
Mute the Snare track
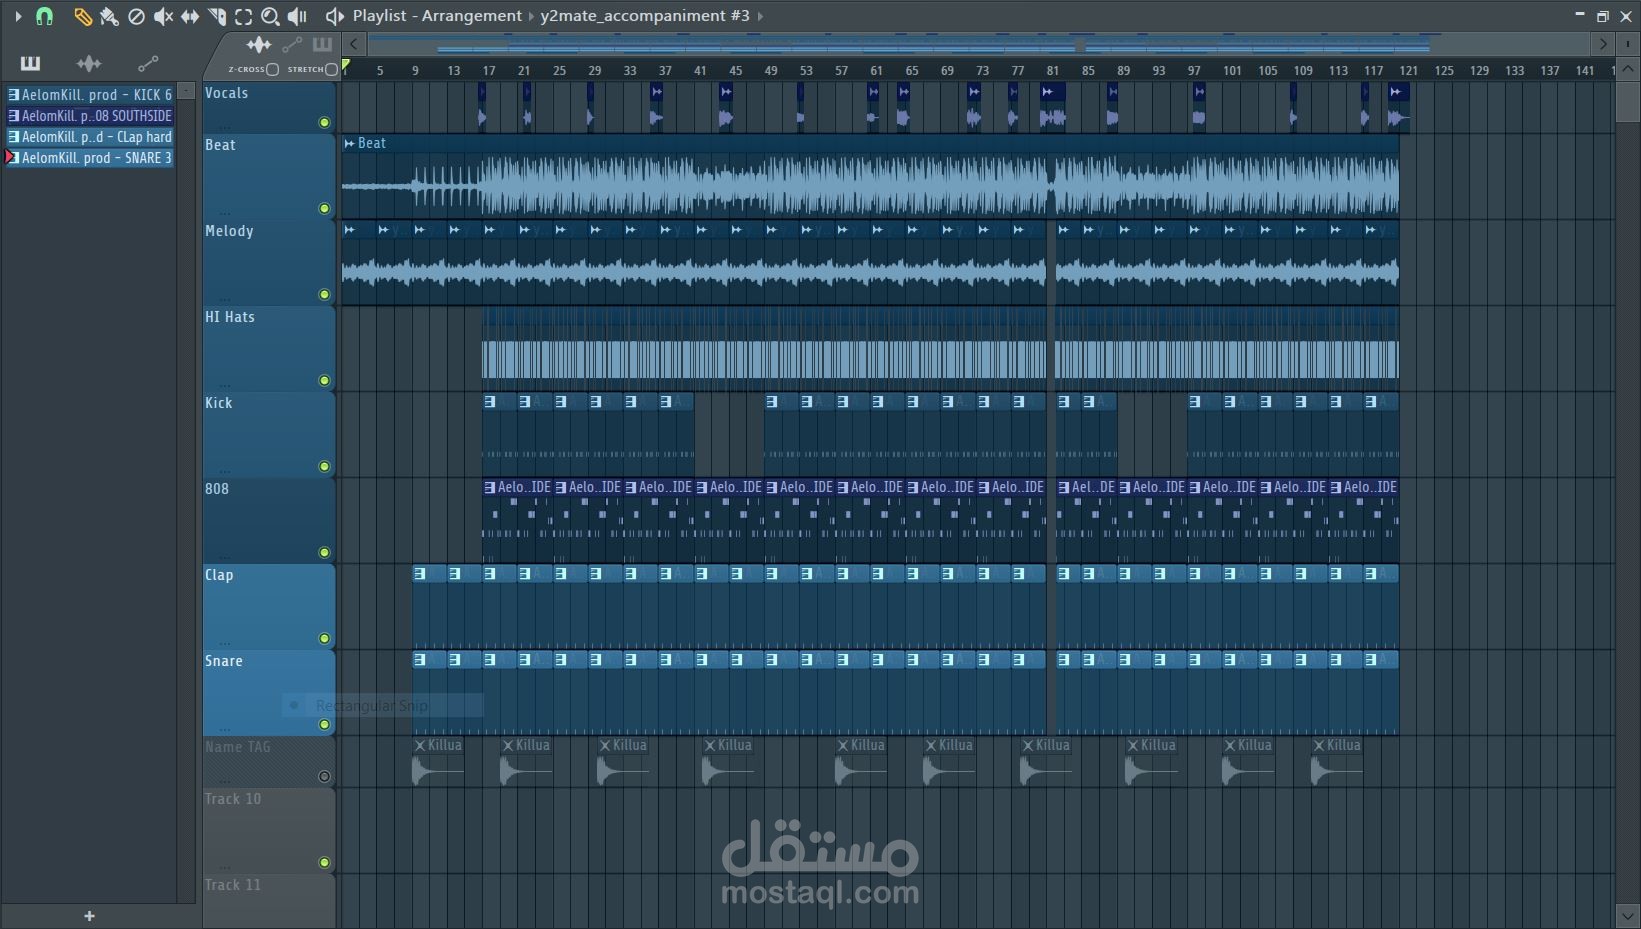click(x=324, y=725)
